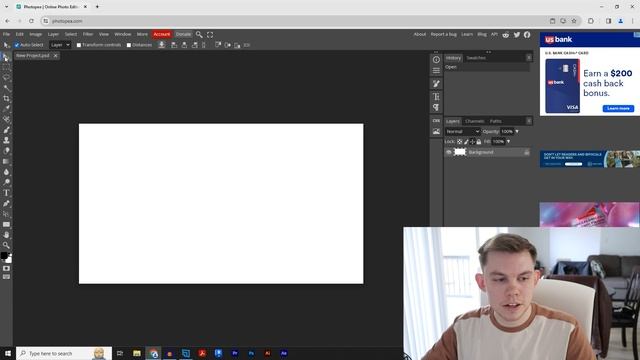Open the CSS panel icon
Viewport: 640px width, 360px height.
(x=436, y=121)
